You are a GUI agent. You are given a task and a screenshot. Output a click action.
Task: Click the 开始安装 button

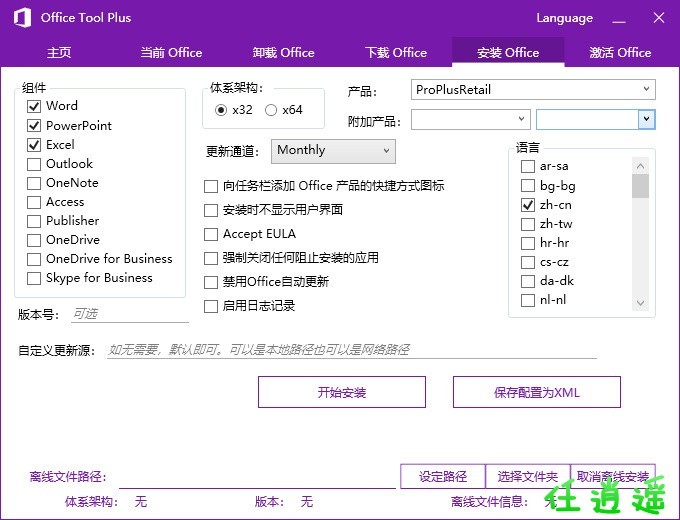[x=342, y=392]
